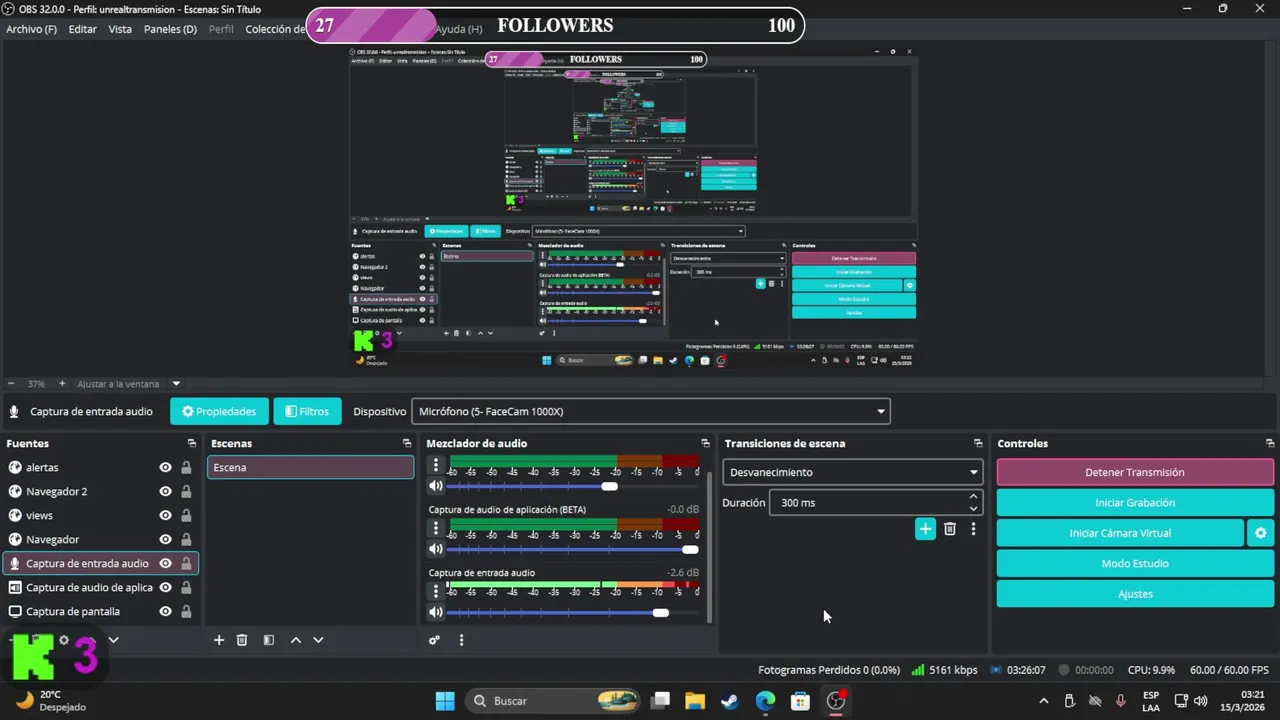Open options dots for Captura de audio de aplicación
This screenshot has height=720, width=1280.
coord(436,527)
